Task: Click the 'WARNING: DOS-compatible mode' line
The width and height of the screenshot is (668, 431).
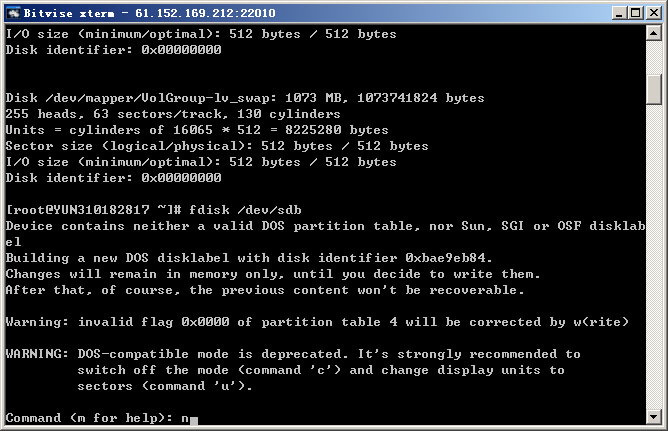Action: point(292,354)
